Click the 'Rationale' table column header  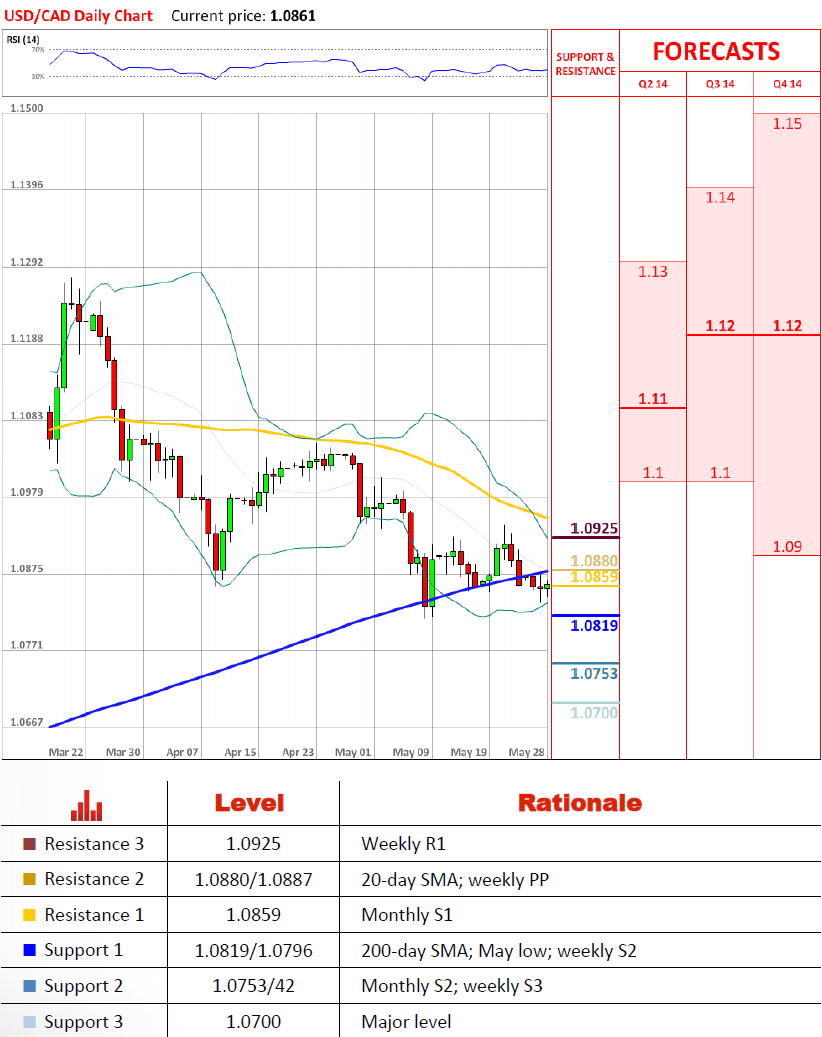(580, 803)
